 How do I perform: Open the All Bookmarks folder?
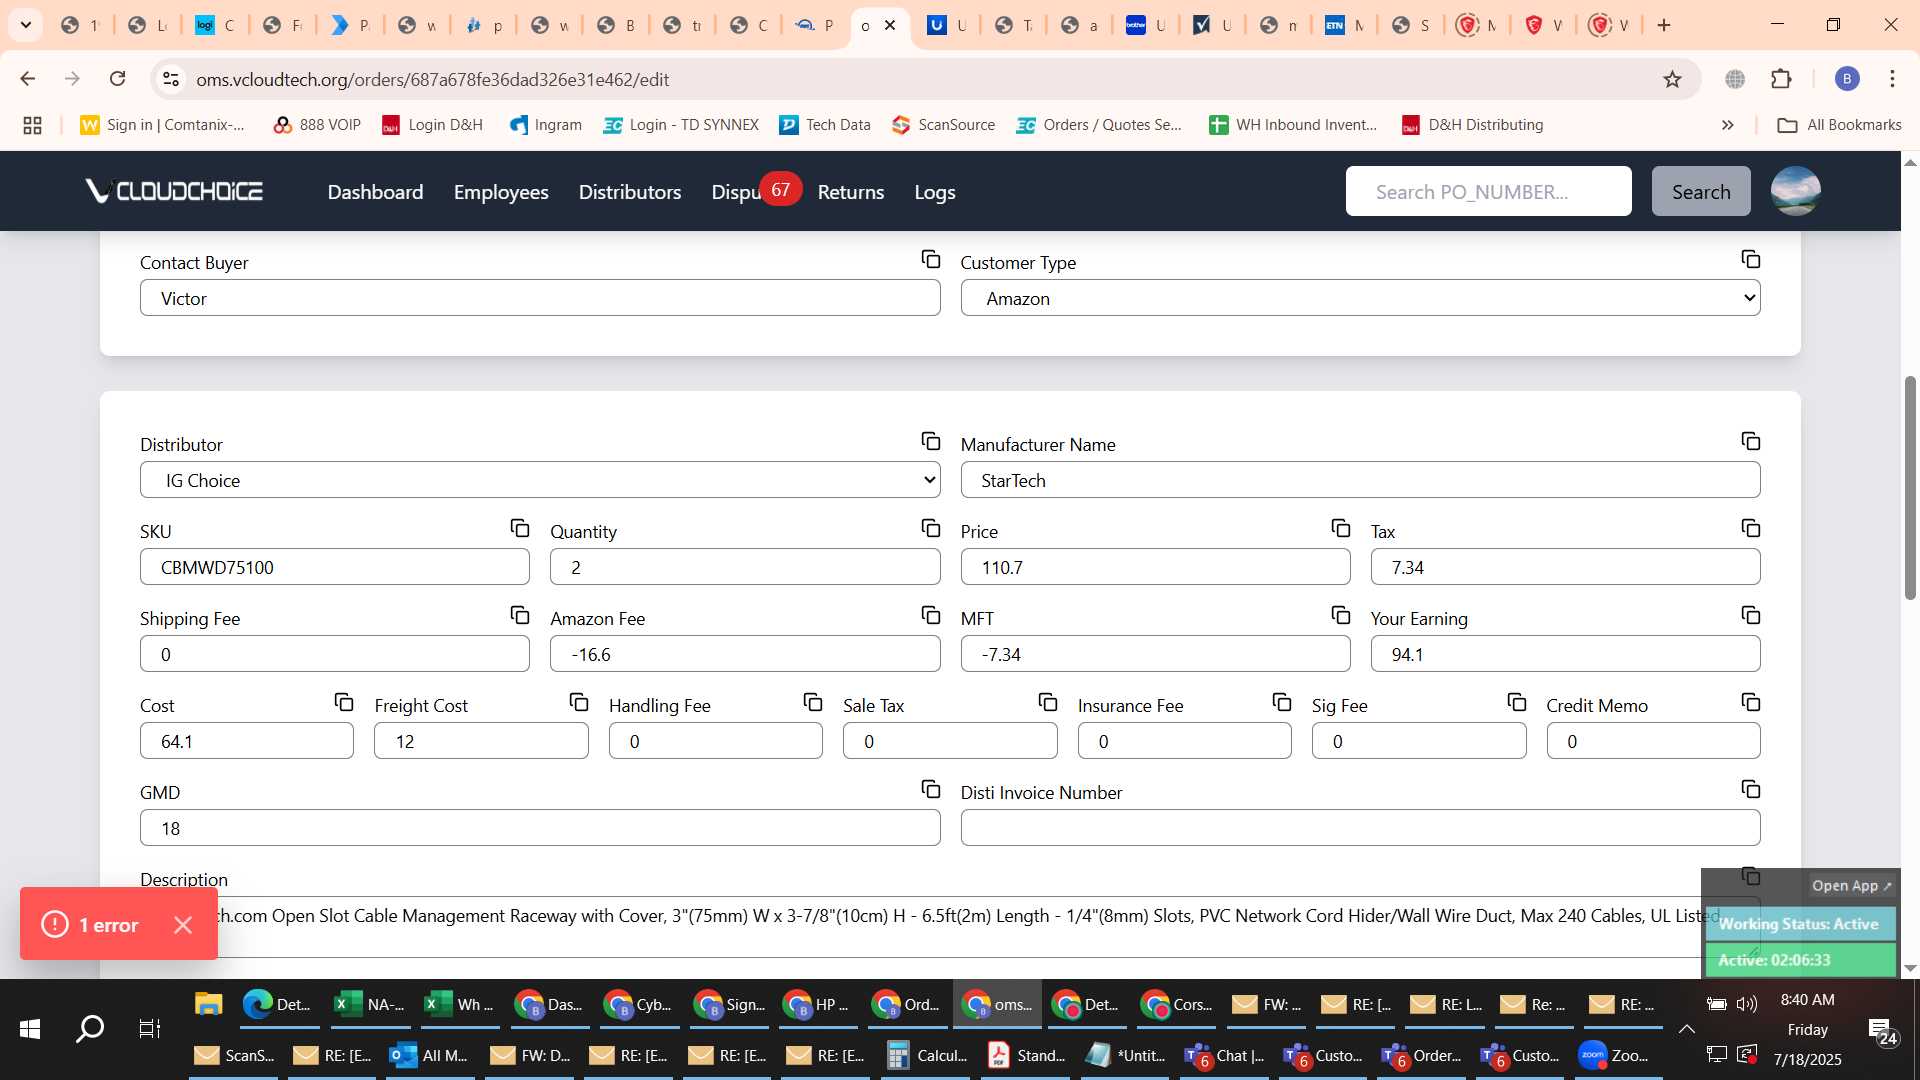1840,125
